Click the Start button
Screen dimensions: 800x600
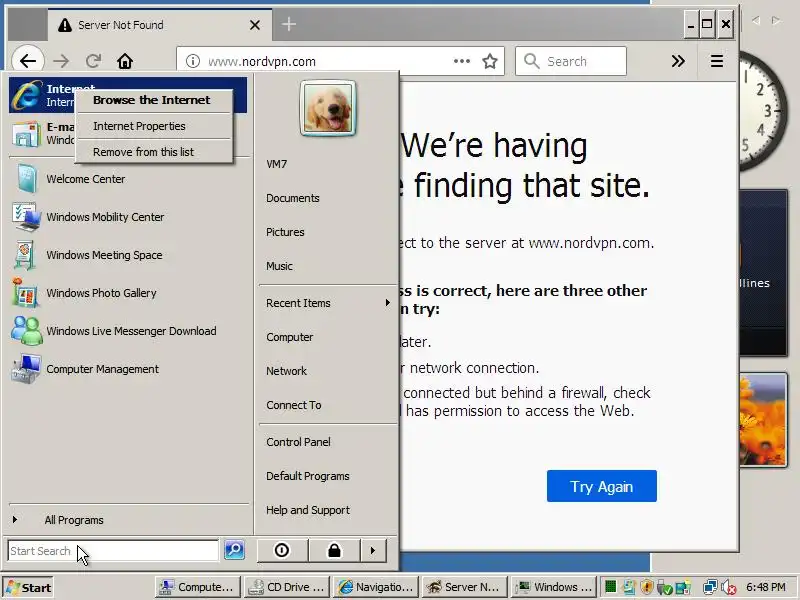28,588
